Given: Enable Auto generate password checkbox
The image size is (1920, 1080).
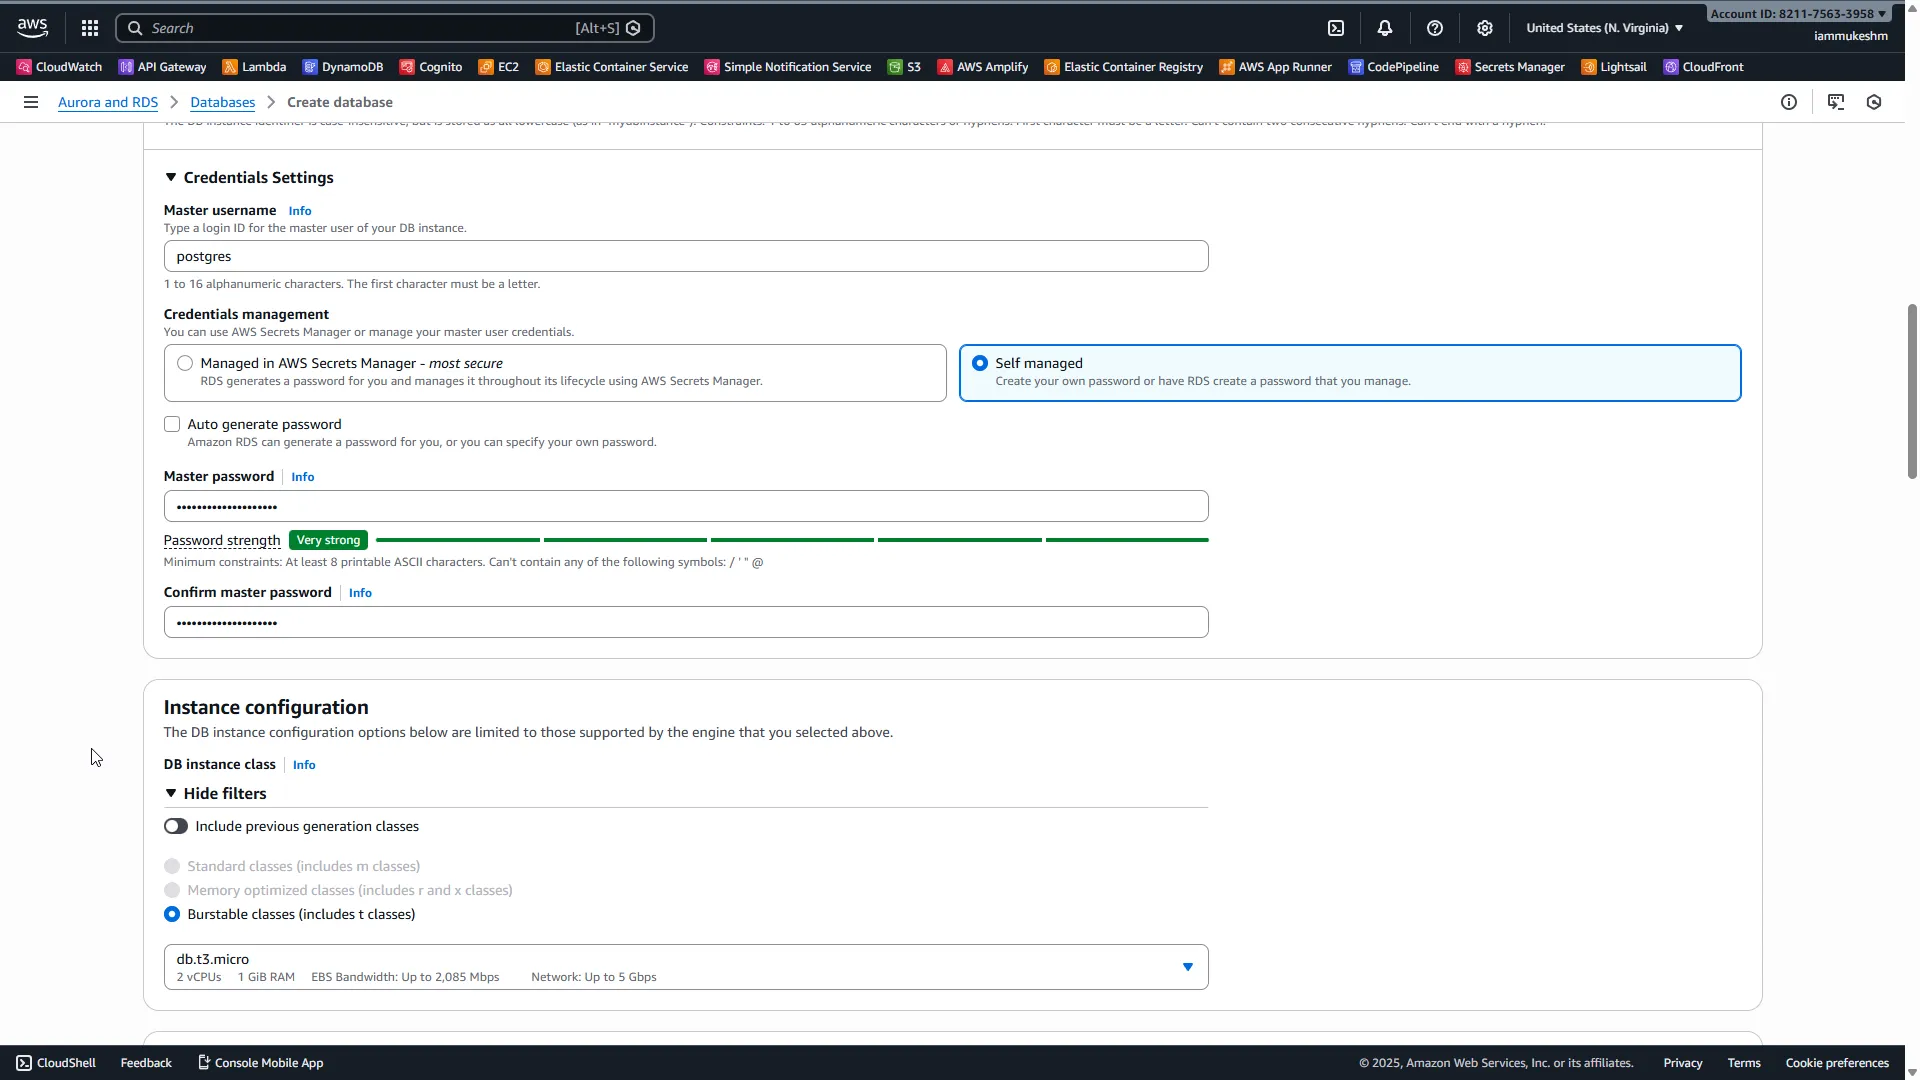Looking at the screenshot, I should tap(171, 423).
